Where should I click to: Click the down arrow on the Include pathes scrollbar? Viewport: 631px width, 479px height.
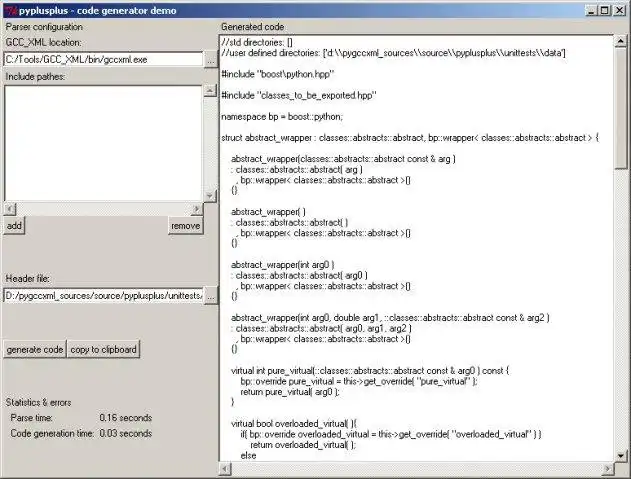tap(210, 196)
